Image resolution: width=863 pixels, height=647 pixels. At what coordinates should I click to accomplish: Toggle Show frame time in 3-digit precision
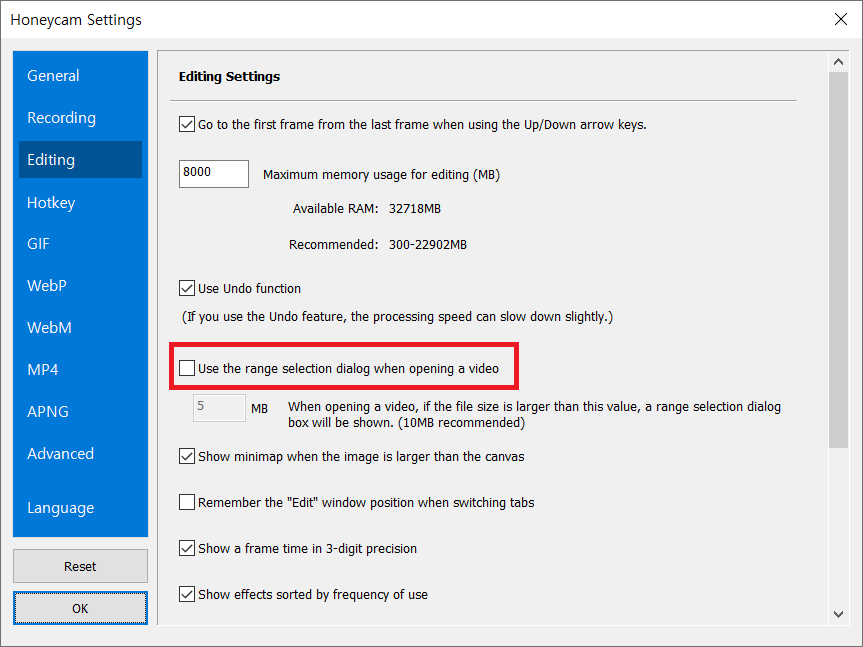point(187,548)
